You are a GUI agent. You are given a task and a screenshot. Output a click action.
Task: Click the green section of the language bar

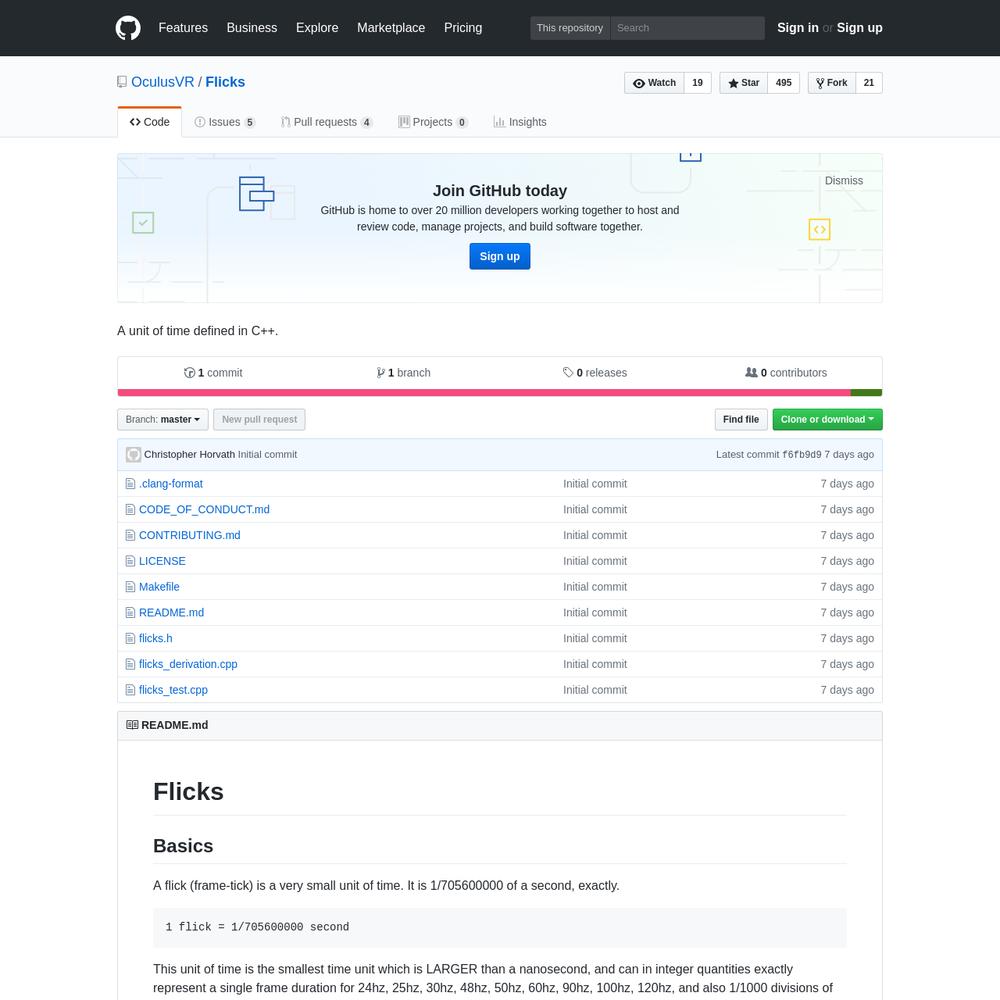coord(866,393)
